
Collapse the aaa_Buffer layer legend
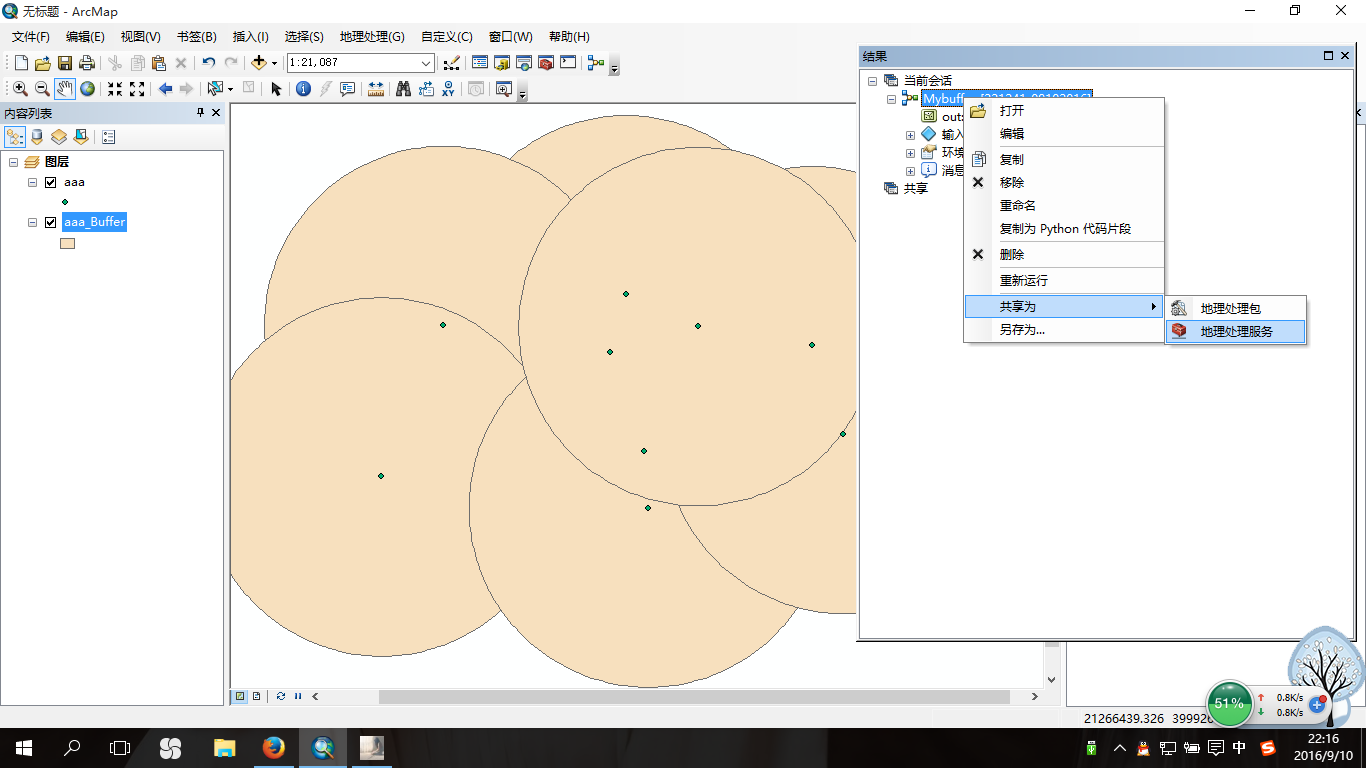33,222
